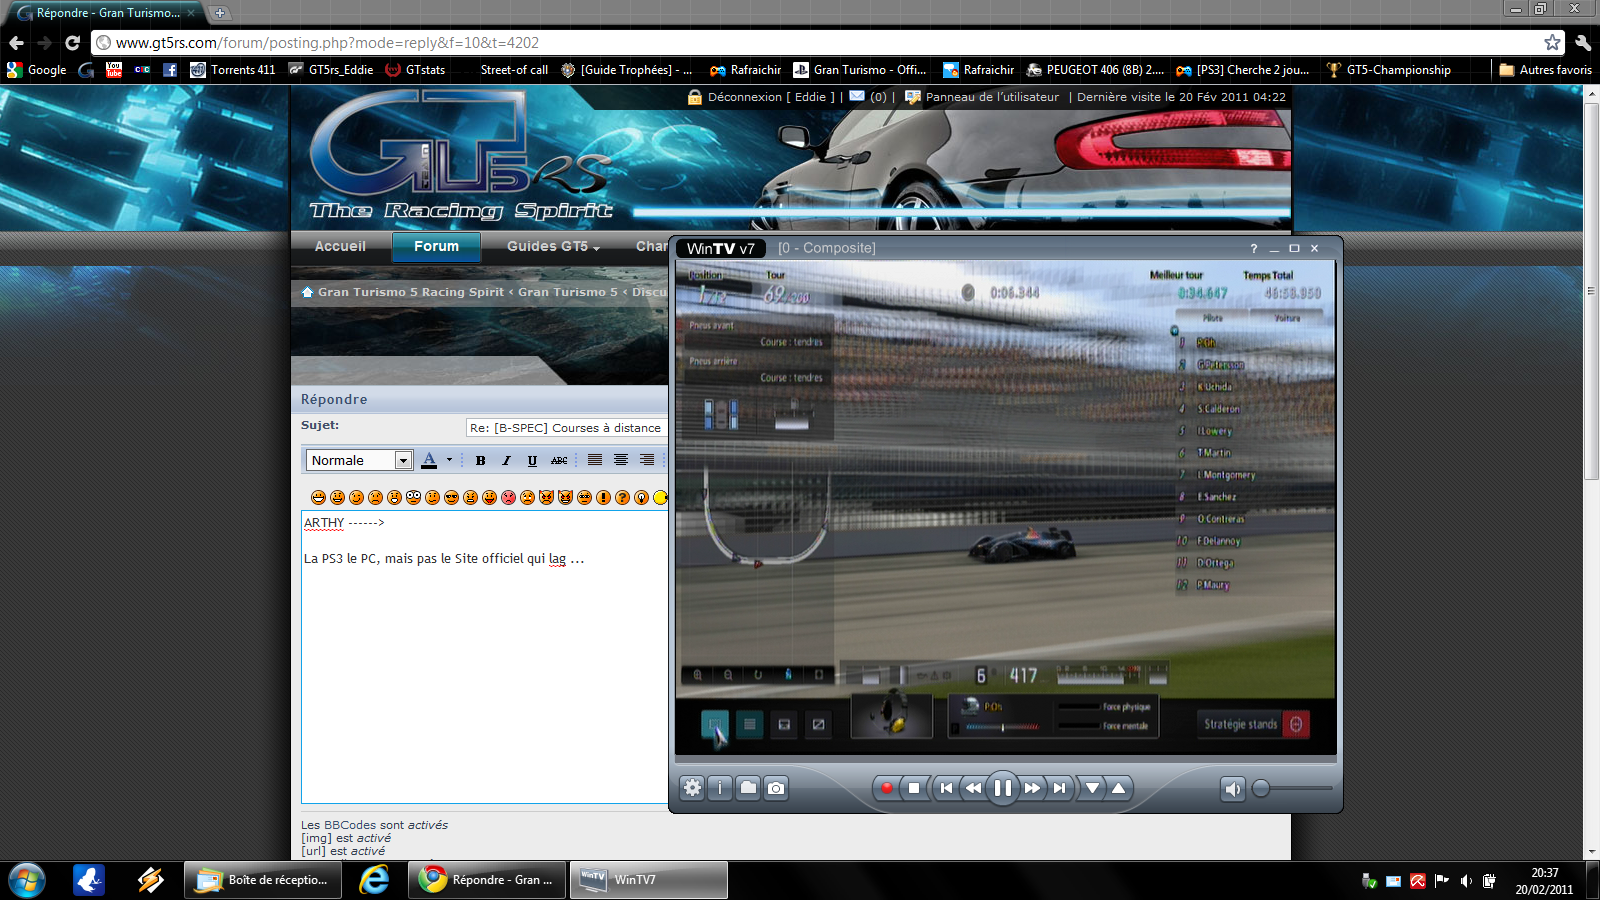Bookmark page with star icon
The width and height of the screenshot is (1600, 900).
[x=1552, y=43]
